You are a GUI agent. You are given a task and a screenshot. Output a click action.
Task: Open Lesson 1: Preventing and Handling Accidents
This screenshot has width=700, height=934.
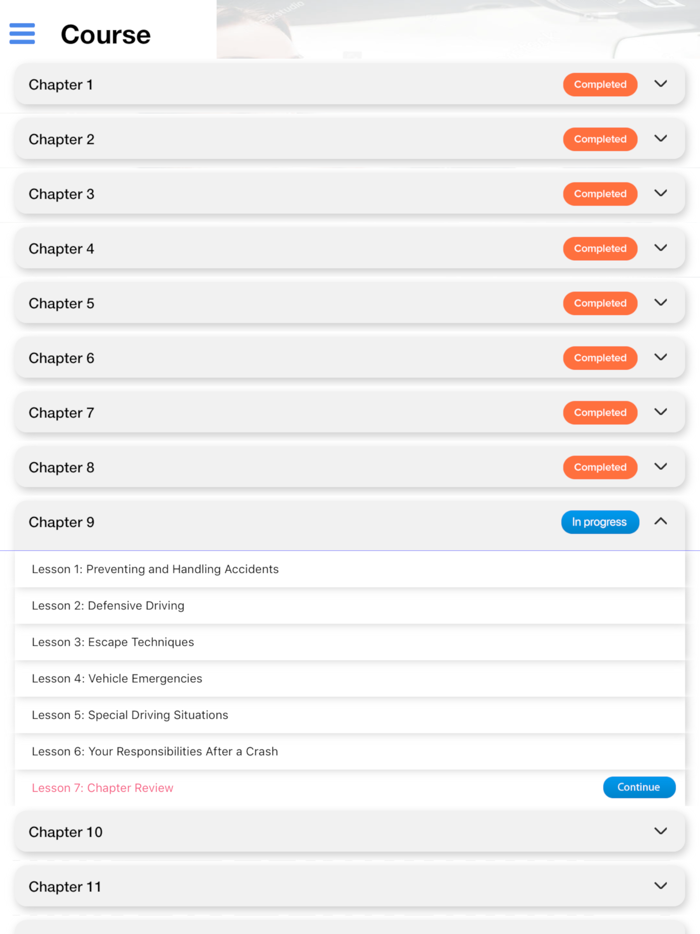click(155, 569)
